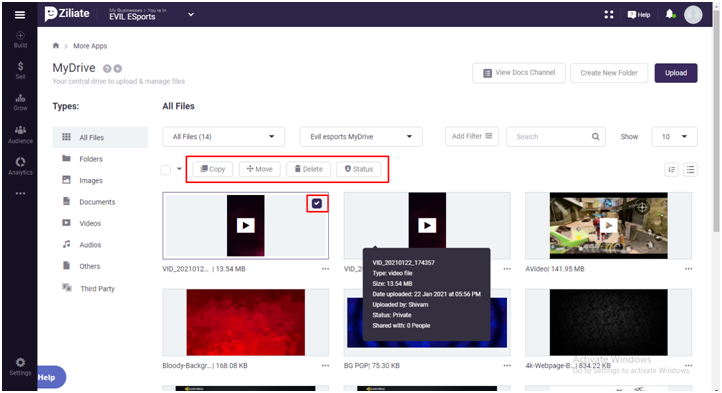Click the Move button
722x393 pixels.
260,169
